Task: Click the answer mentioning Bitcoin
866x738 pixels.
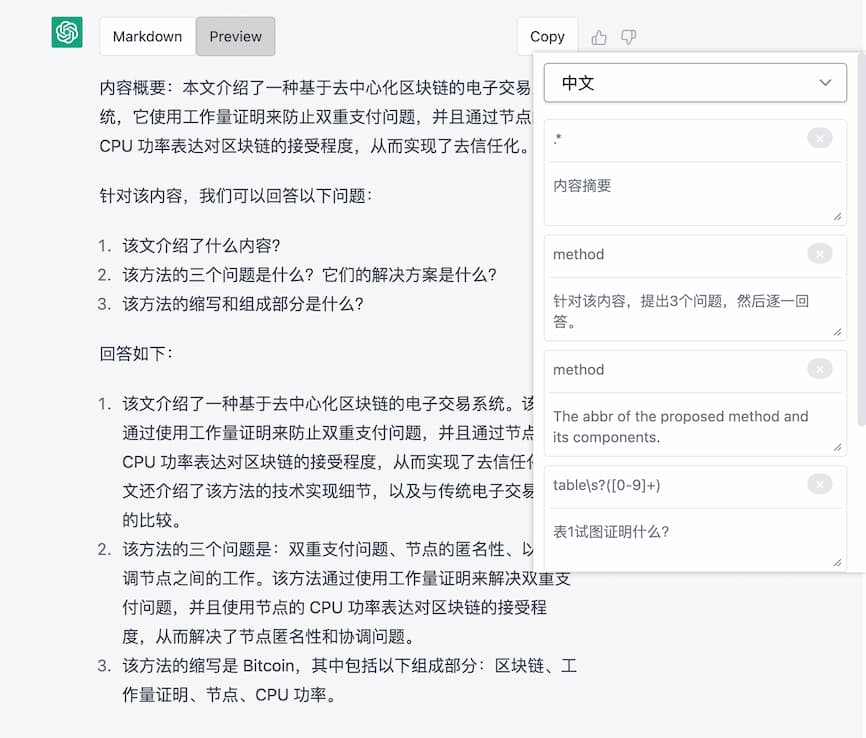Action: [x=350, y=680]
